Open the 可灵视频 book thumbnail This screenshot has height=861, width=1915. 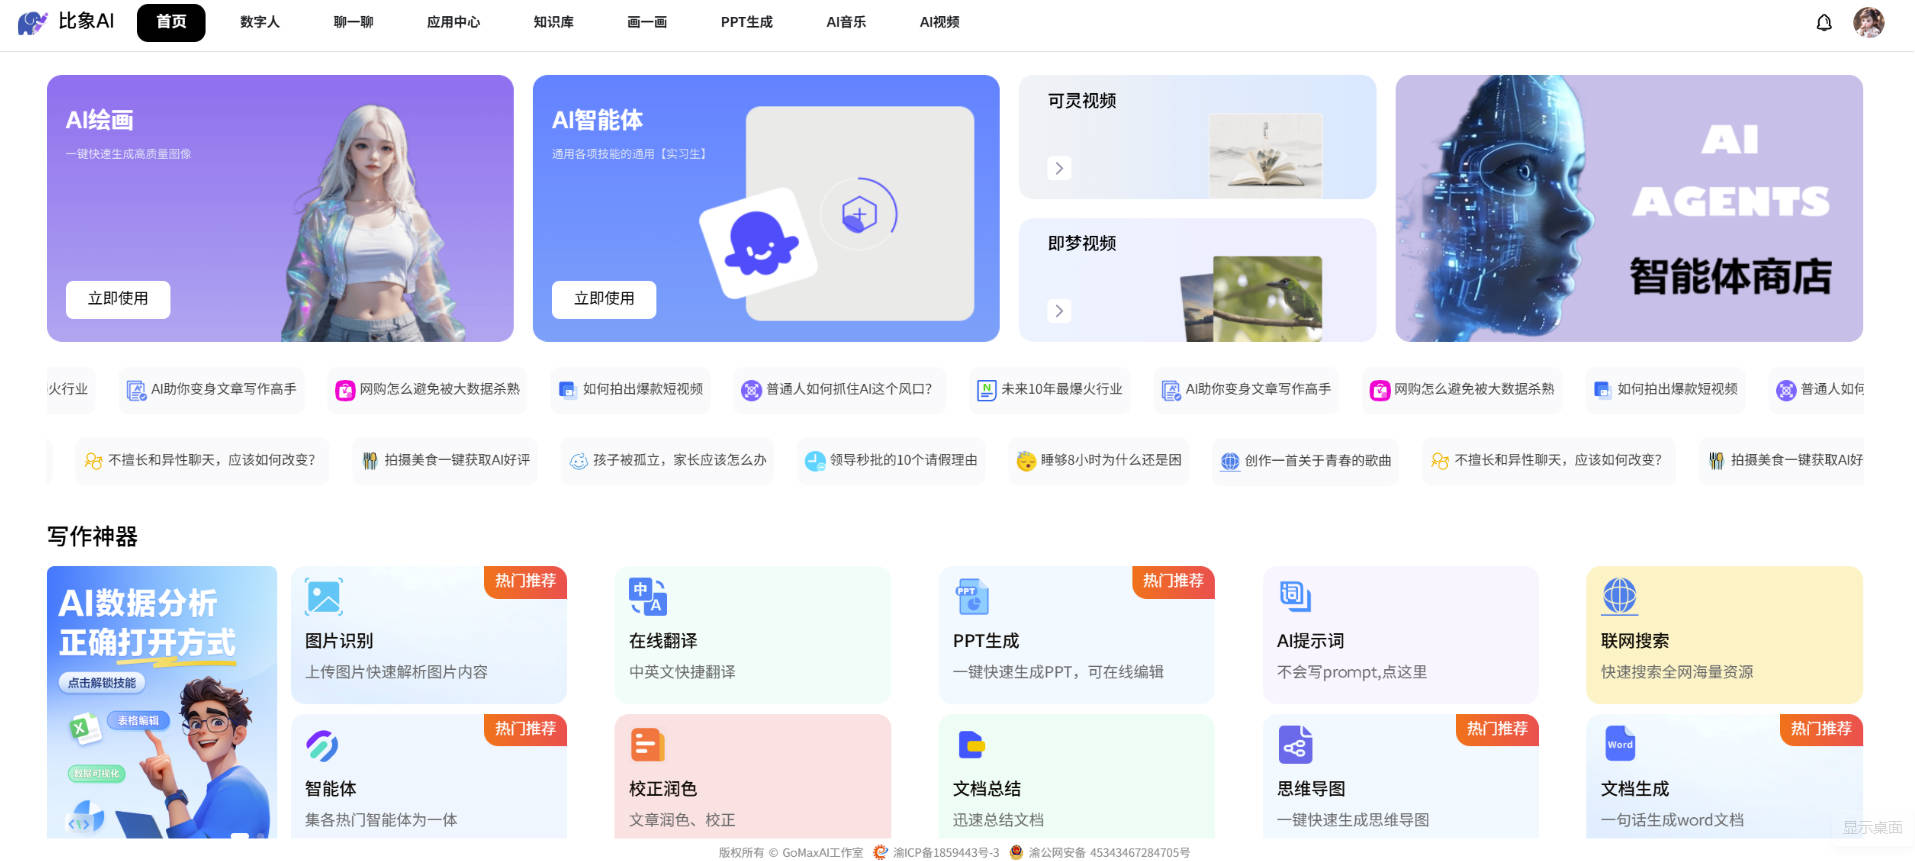coord(1266,155)
